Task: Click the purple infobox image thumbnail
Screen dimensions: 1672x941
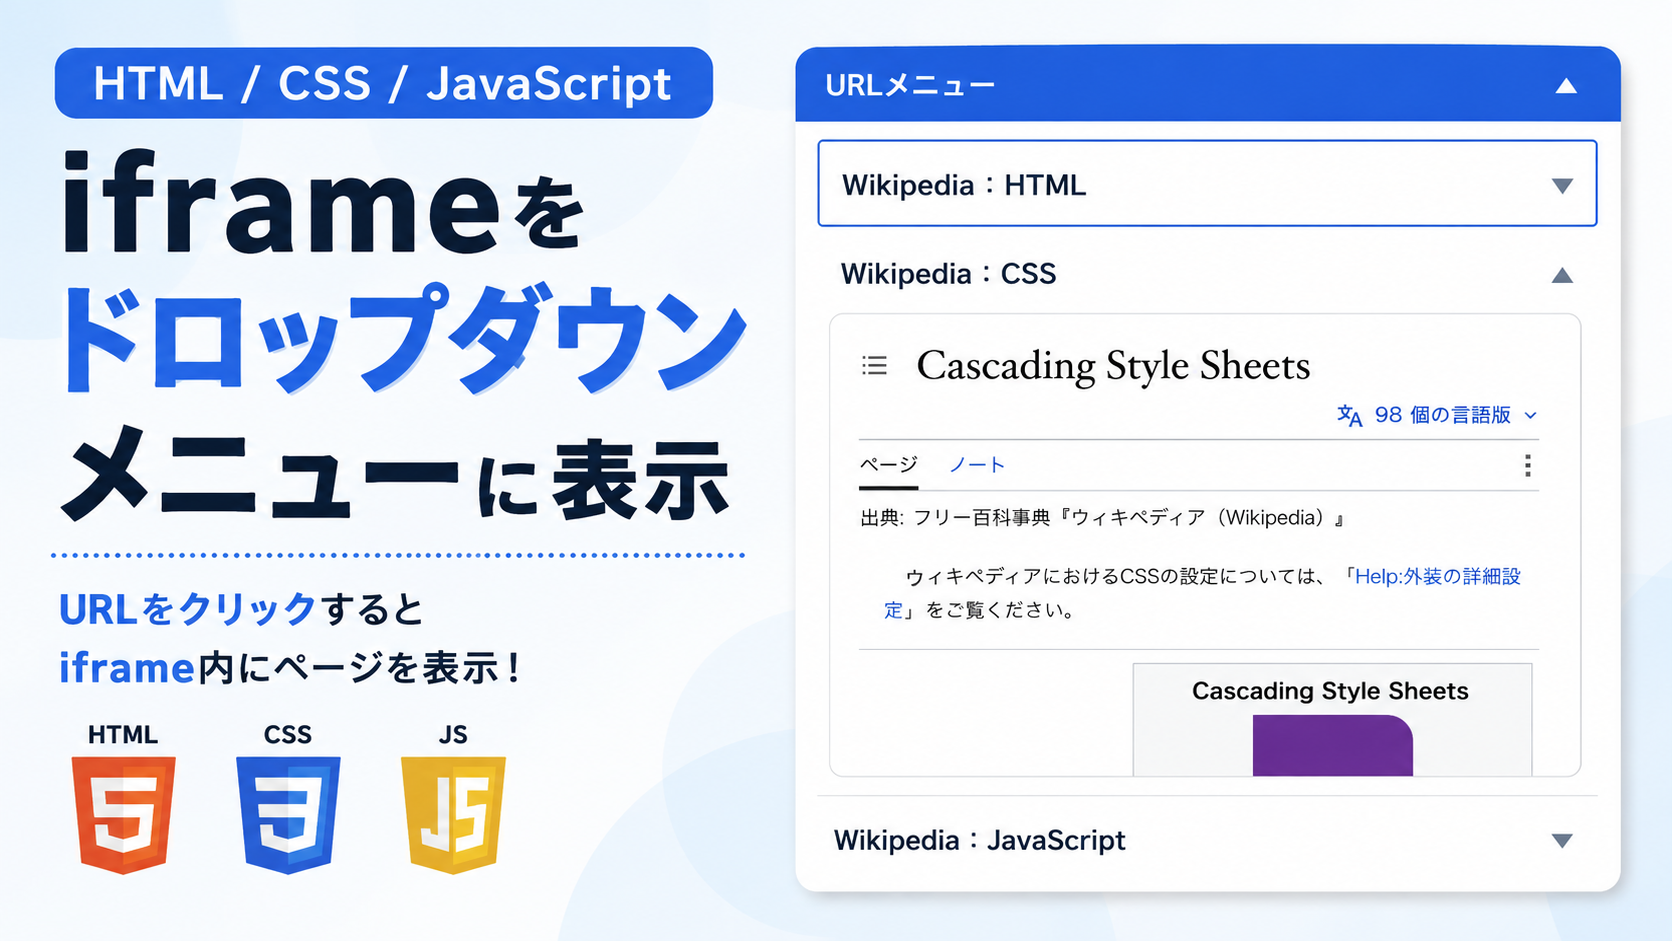Action: pos(1332,745)
